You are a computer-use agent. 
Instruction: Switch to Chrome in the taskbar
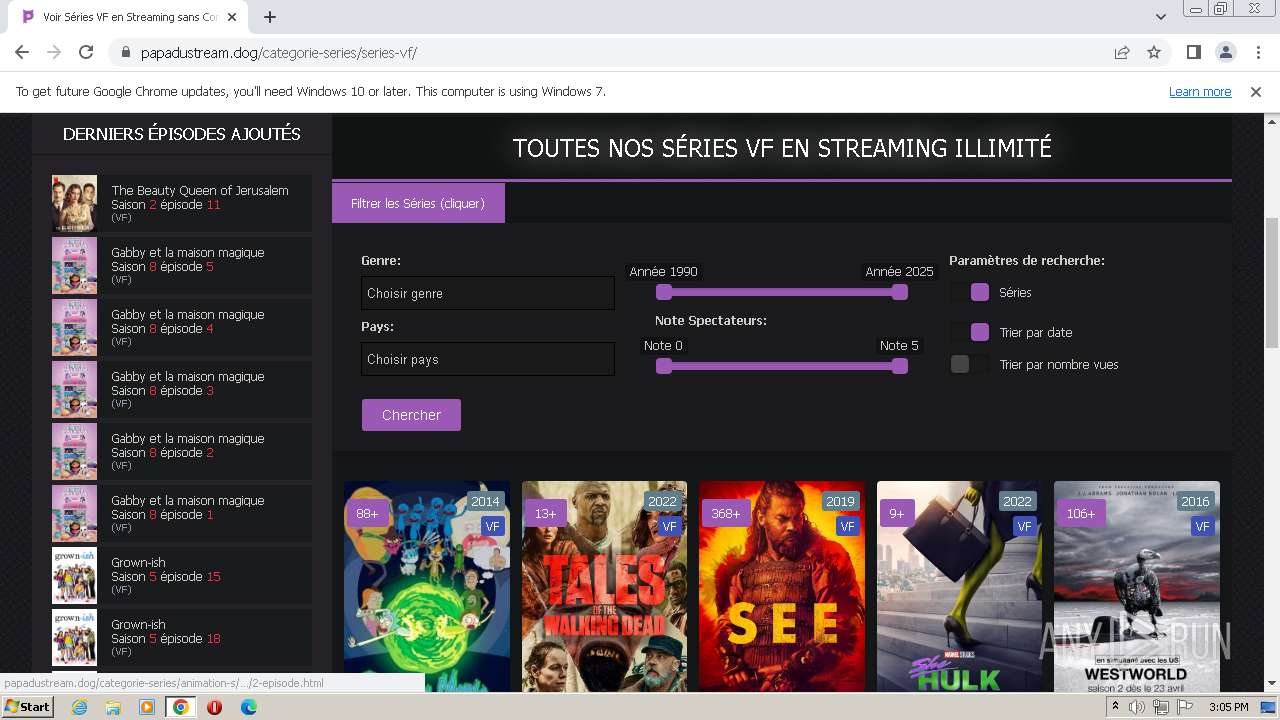tap(181, 707)
